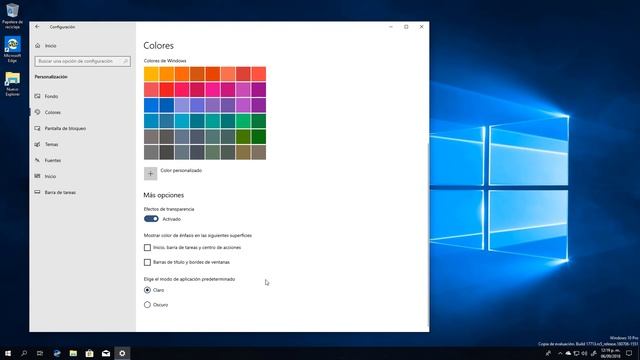Open Task View from the taskbar
Screen dimensions: 640x360
(40, 353)
